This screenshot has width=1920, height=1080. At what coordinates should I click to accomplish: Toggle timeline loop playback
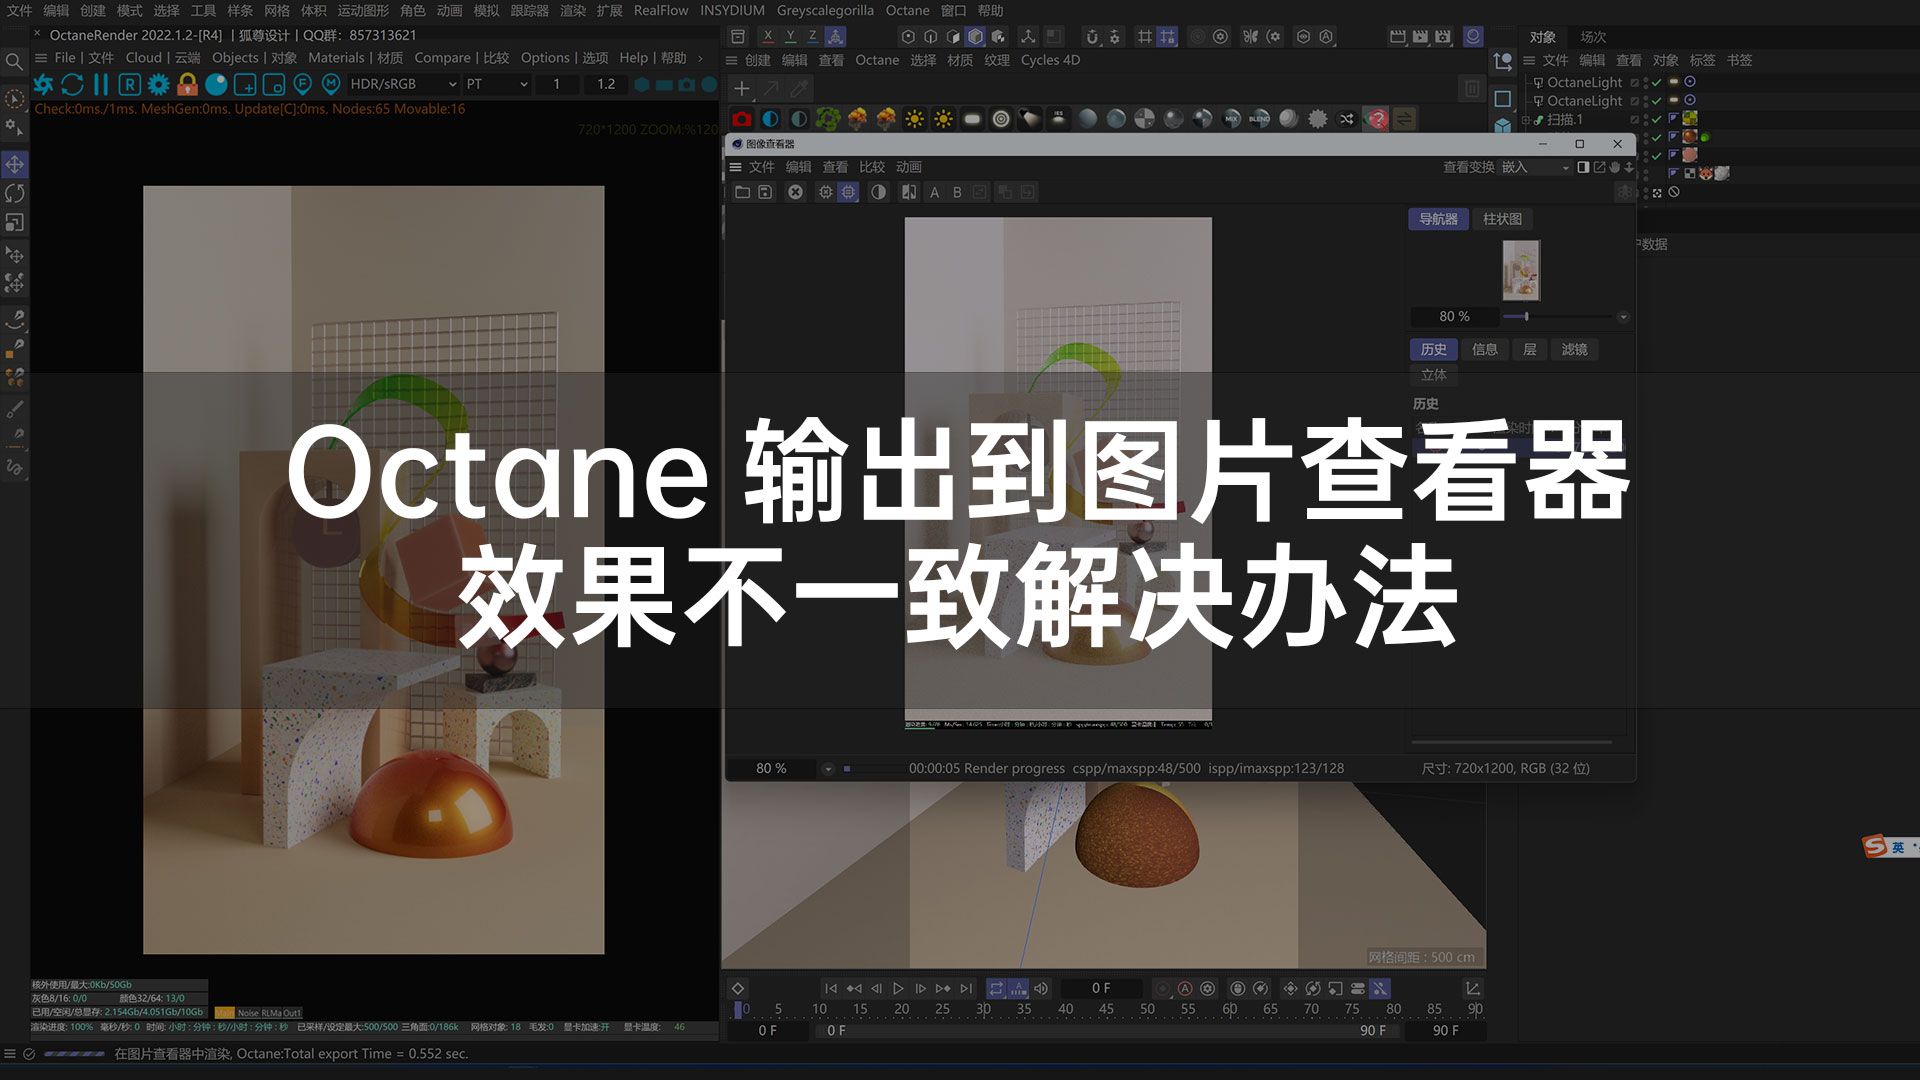[x=996, y=988]
